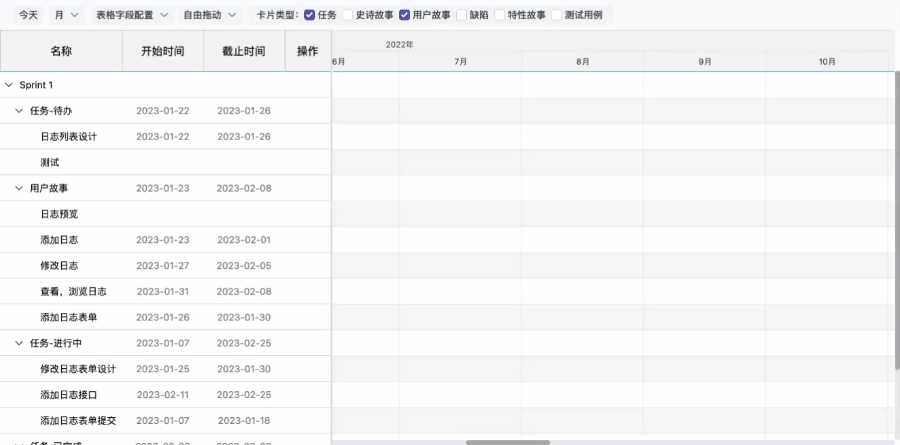The height and width of the screenshot is (445, 900).
Task: Check the 测试用例 checkbox
Action: pyautogui.click(x=557, y=15)
